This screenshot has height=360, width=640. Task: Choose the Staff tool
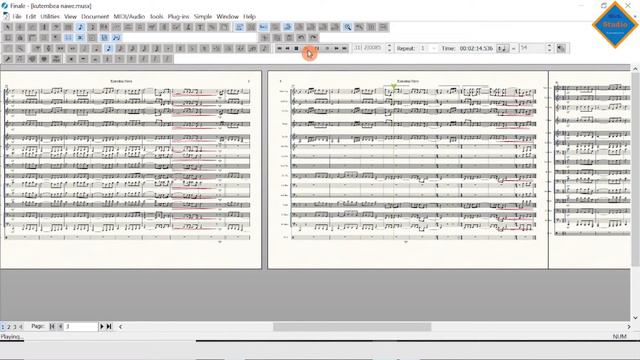(x=20, y=27)
